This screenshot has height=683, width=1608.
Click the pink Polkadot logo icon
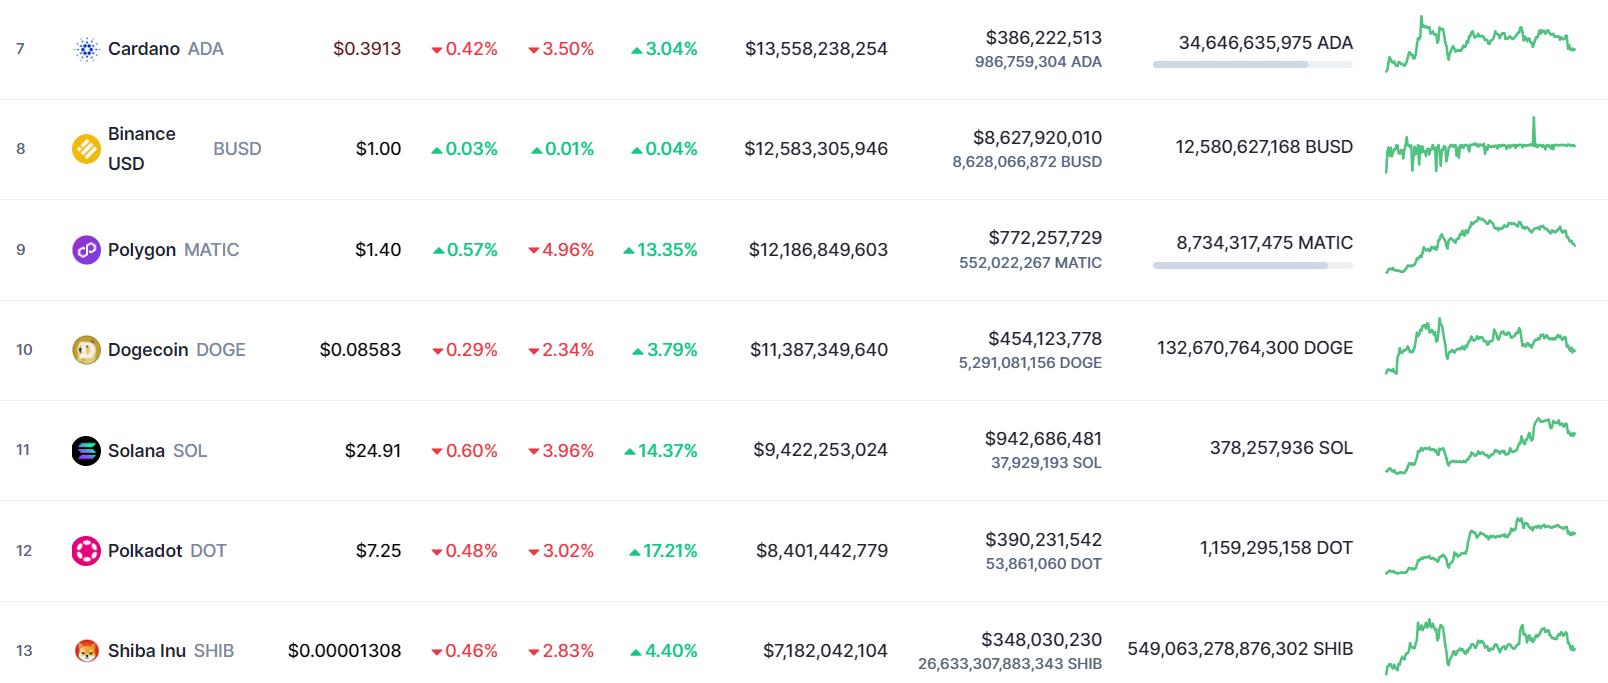pos(87,551)
